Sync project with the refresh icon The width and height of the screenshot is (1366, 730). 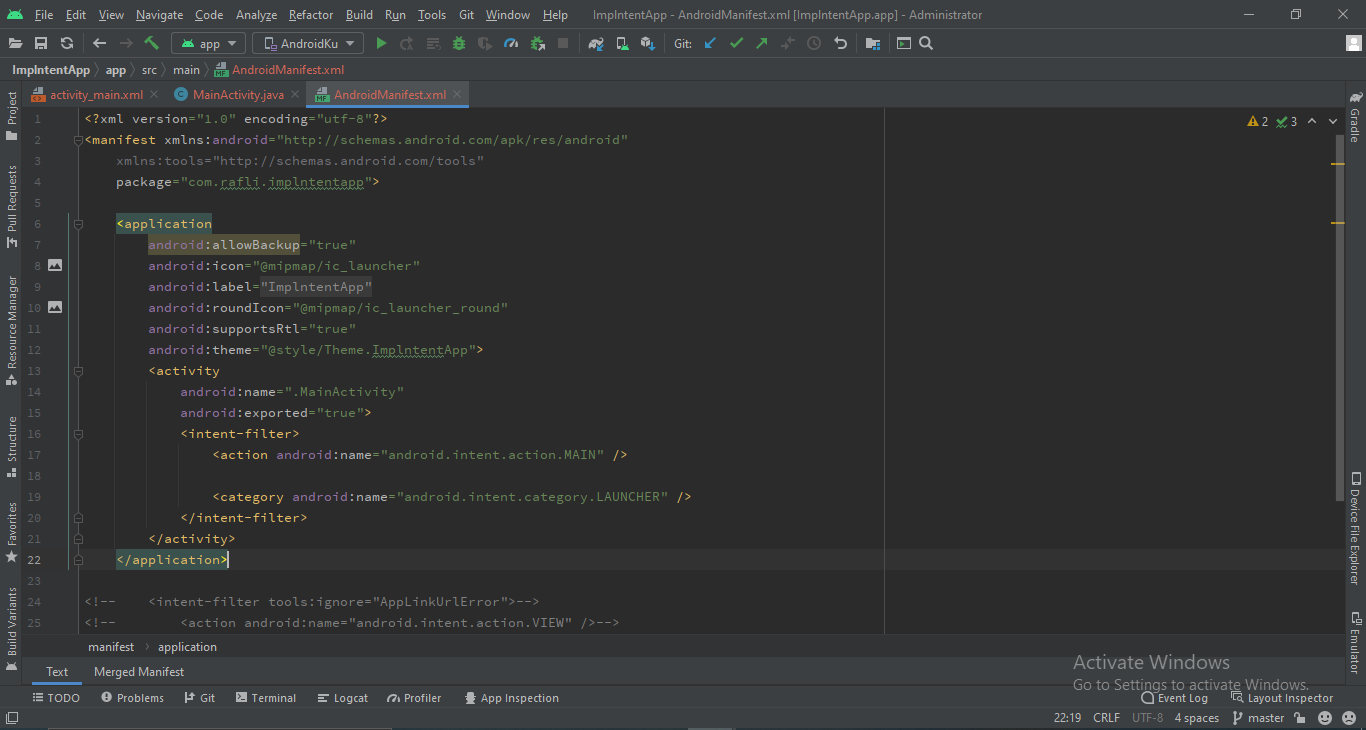point(67,43)
